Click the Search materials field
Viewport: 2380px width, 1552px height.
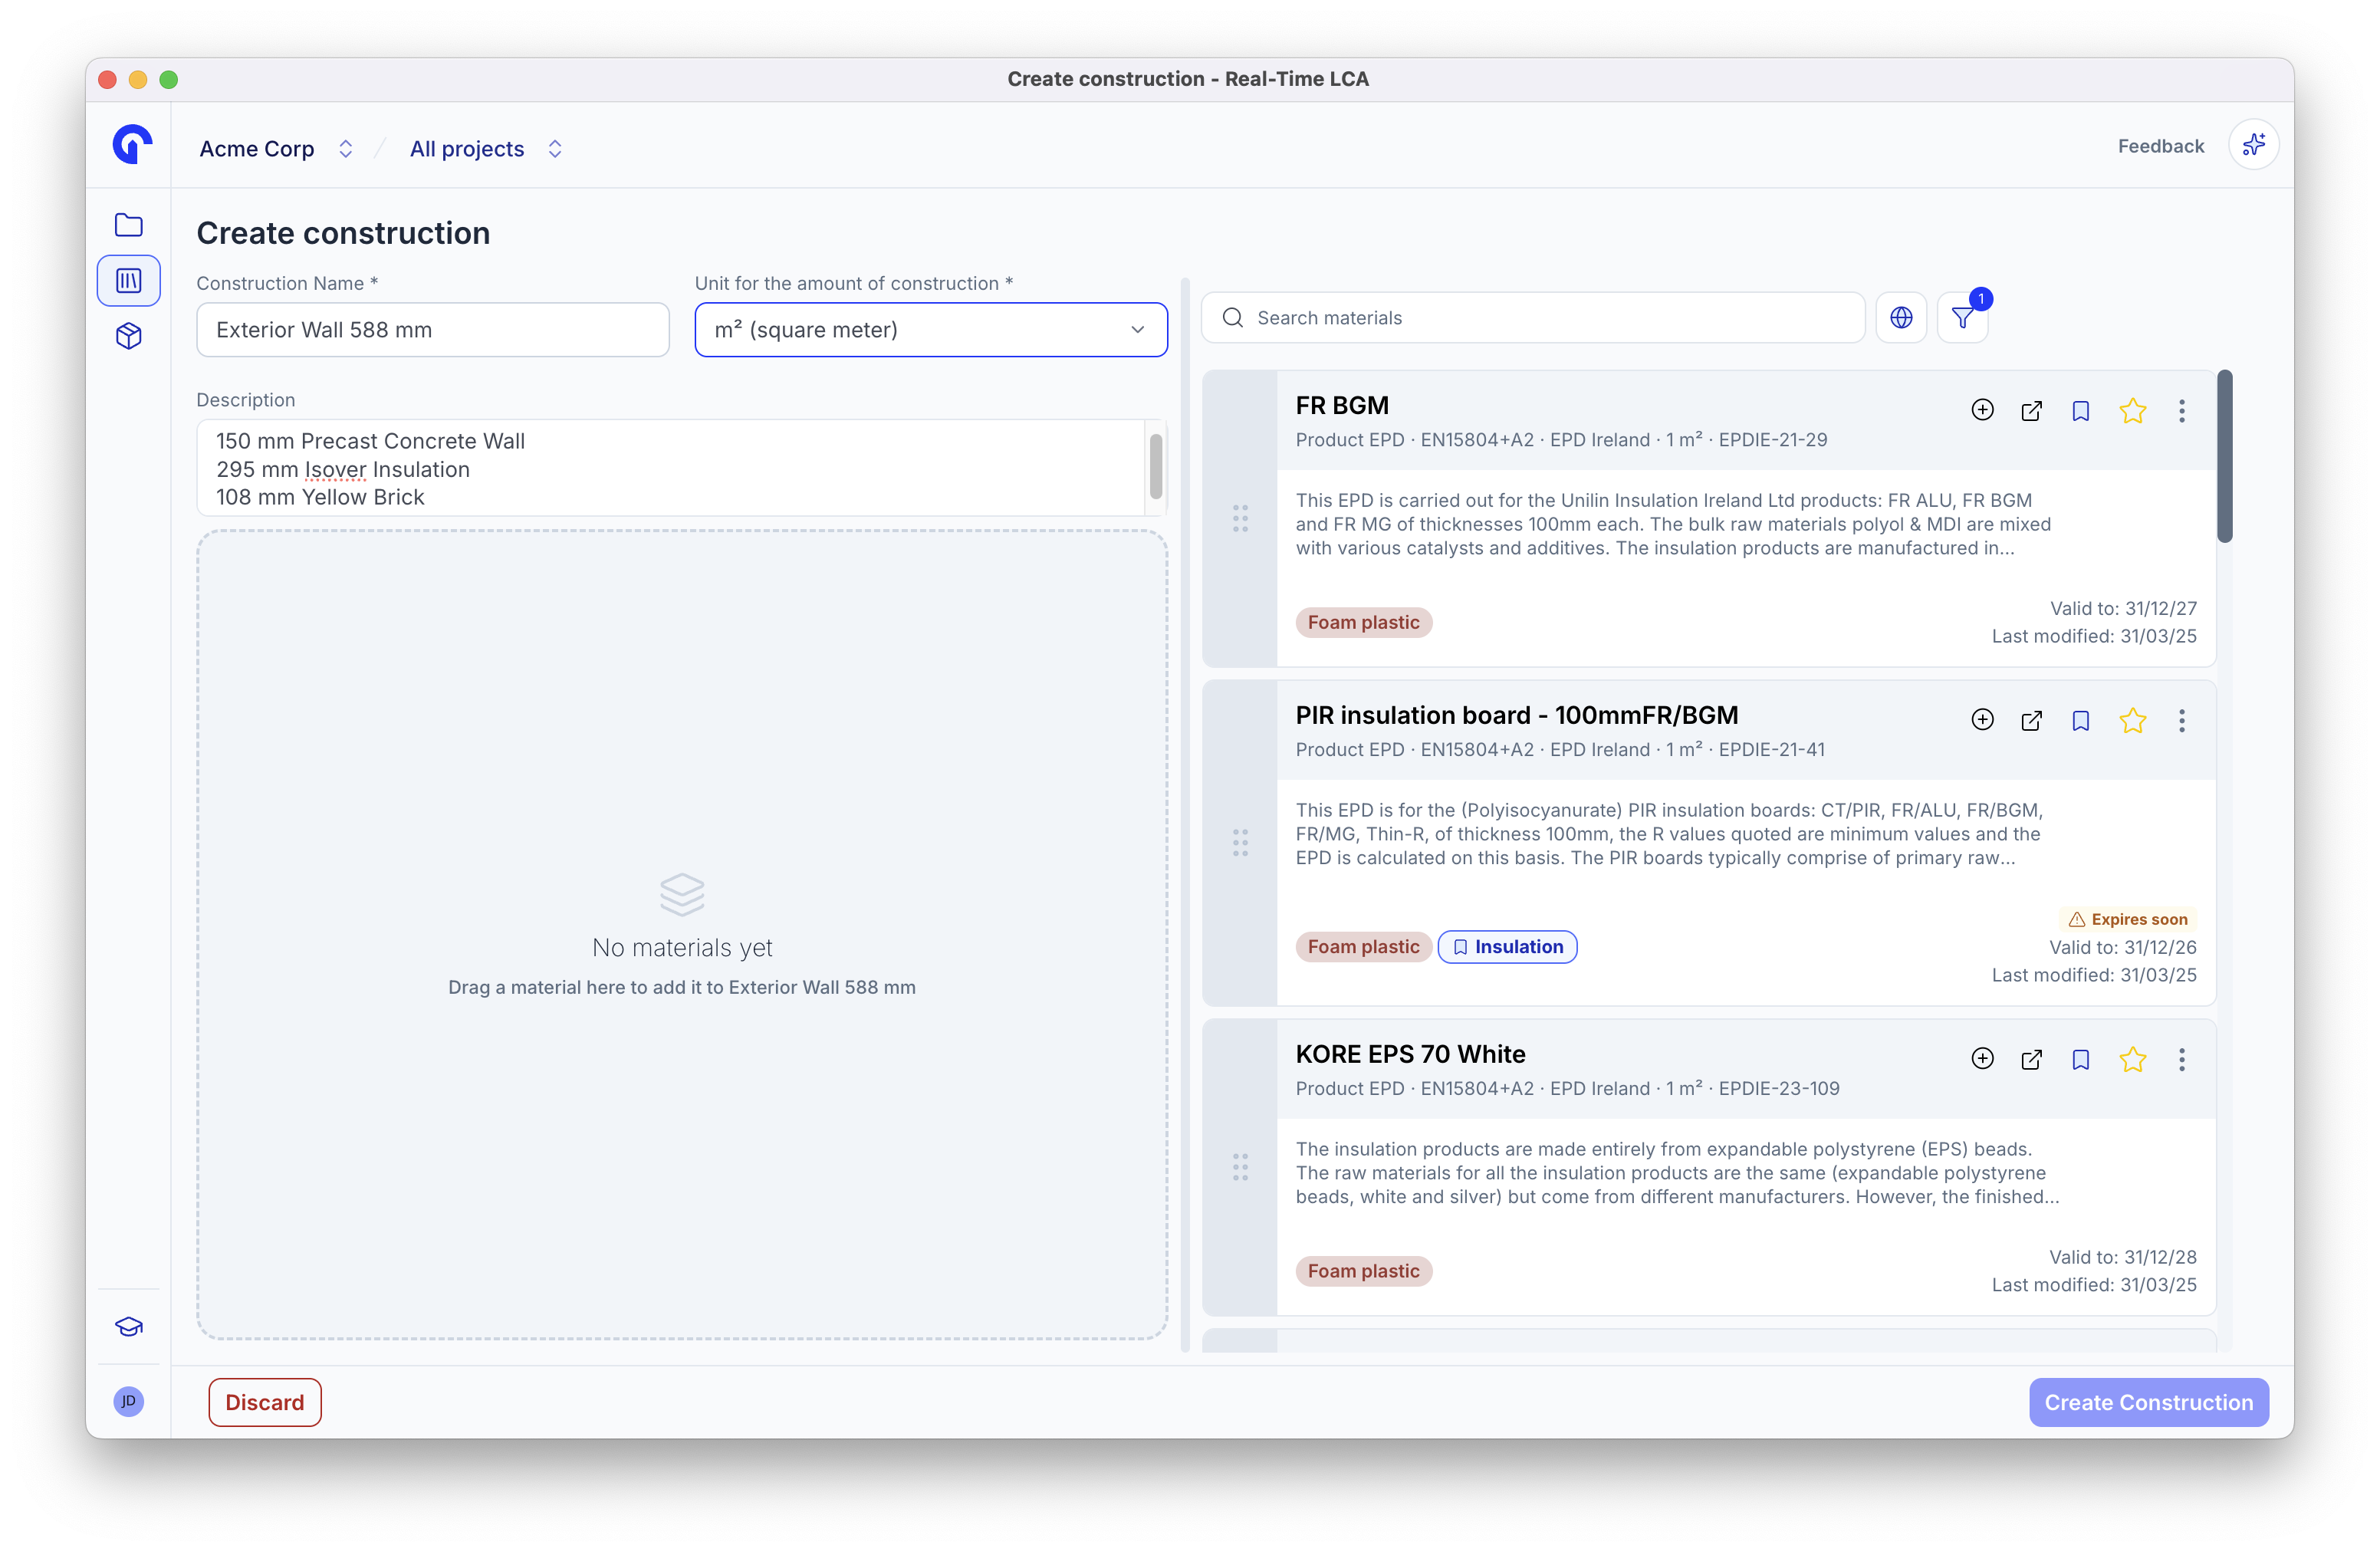[1533, 317]
